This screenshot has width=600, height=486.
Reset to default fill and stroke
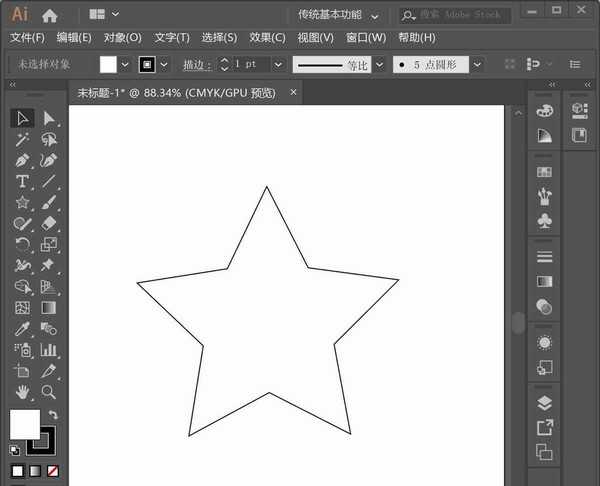tap(15, 448)
